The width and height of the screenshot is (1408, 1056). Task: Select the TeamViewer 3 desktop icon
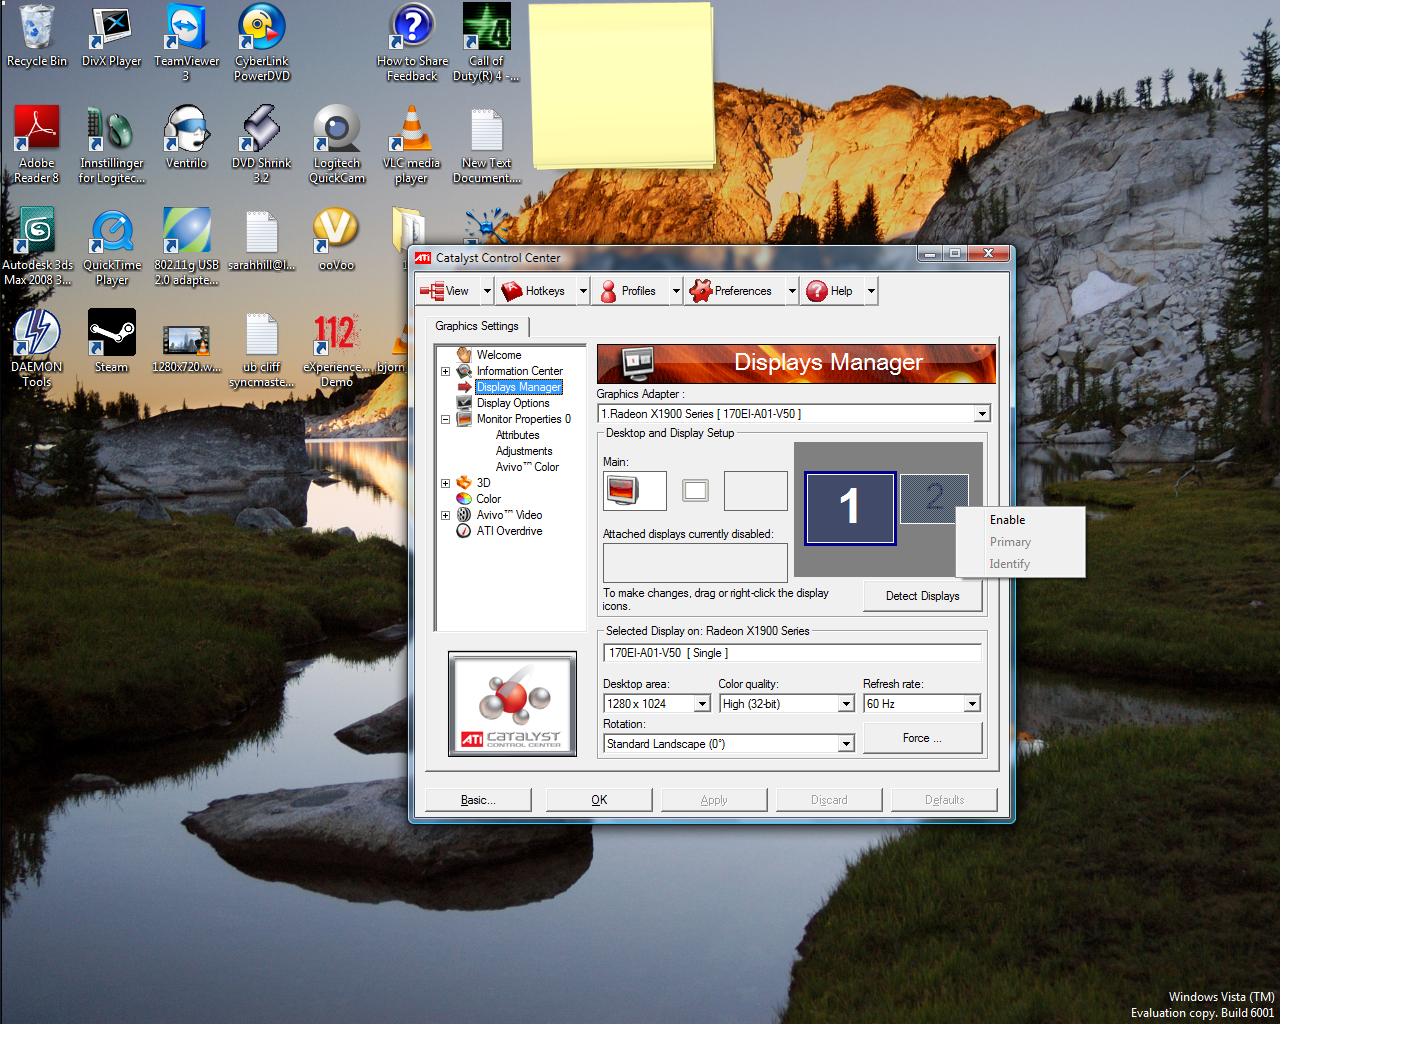186,42
